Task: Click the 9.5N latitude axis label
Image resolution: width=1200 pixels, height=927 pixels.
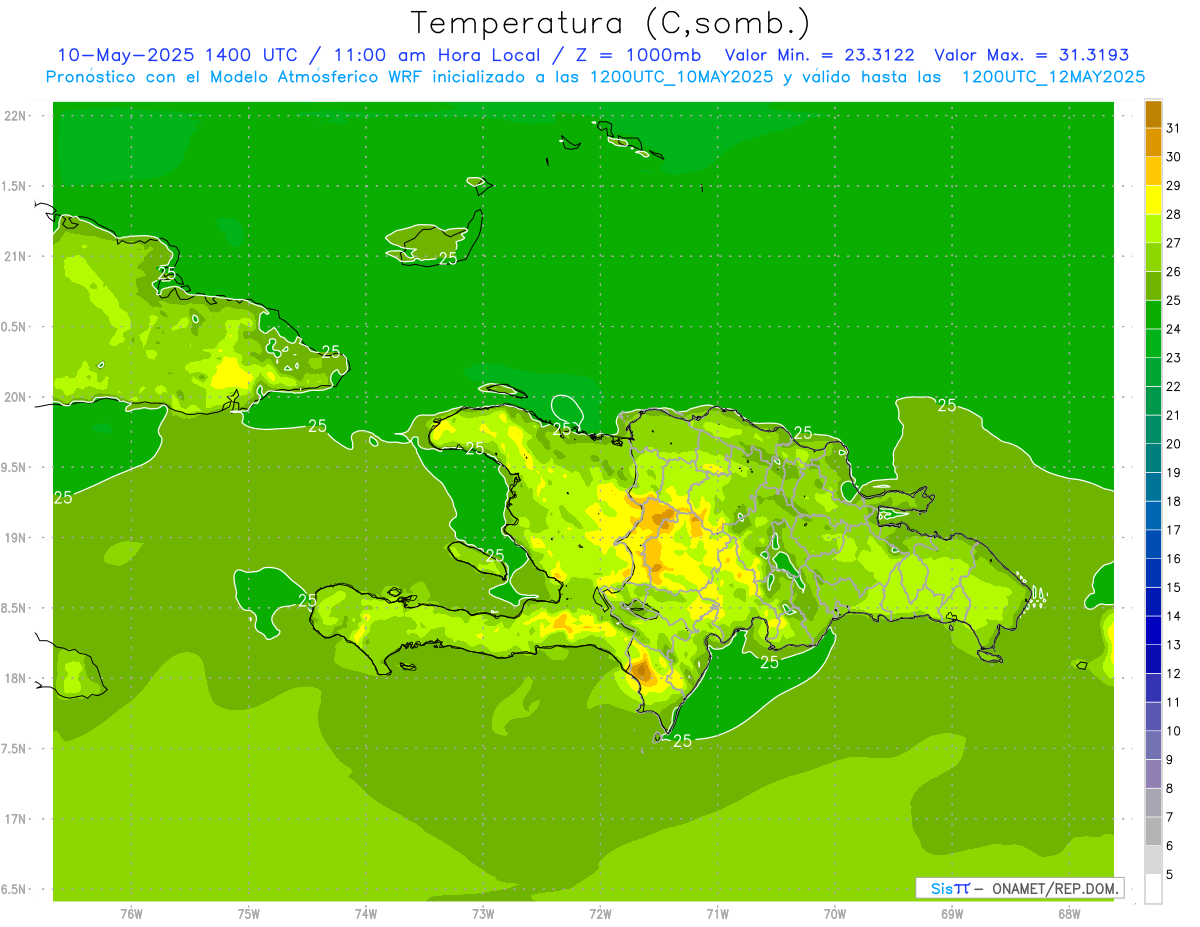Action: tap(13, 468)
